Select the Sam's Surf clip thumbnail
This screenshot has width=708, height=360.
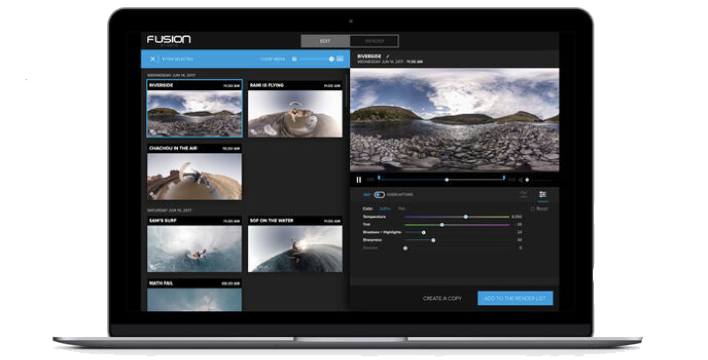click(x=195, y=244)
